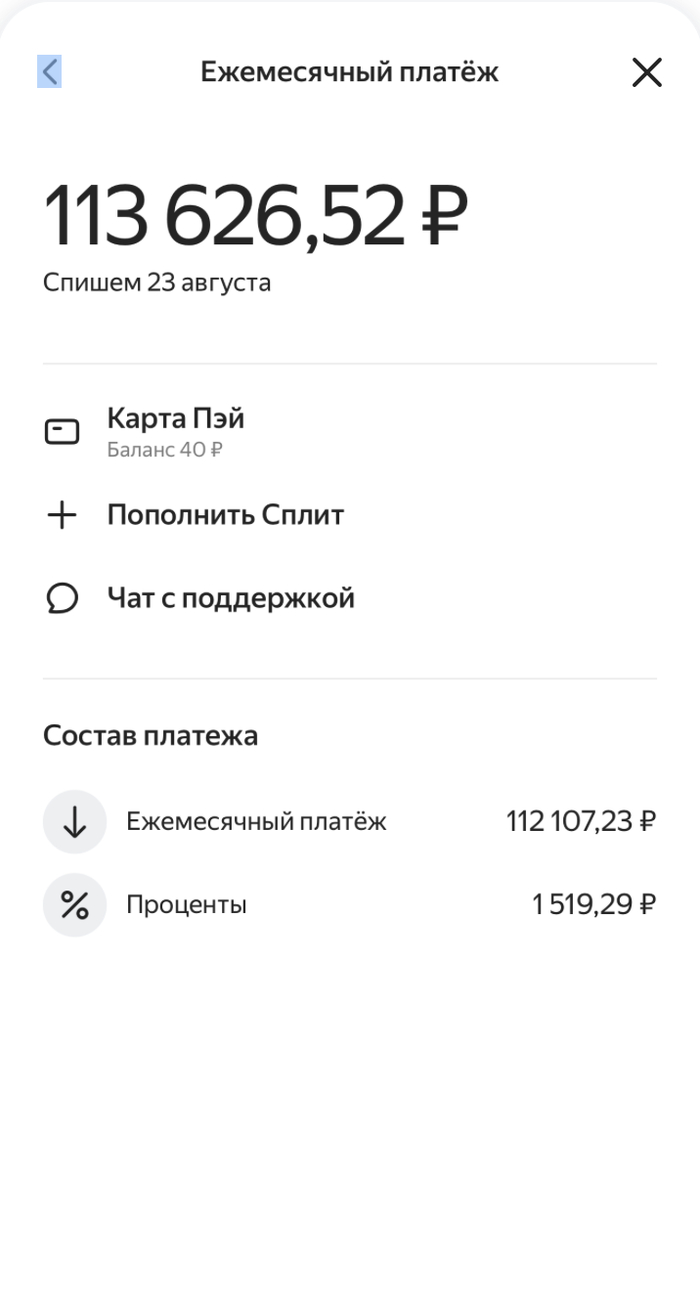Screen dimensions: 700x1310
Task: Click the 1 519,29 ₽ interest amount
Action: click(594, 905)
